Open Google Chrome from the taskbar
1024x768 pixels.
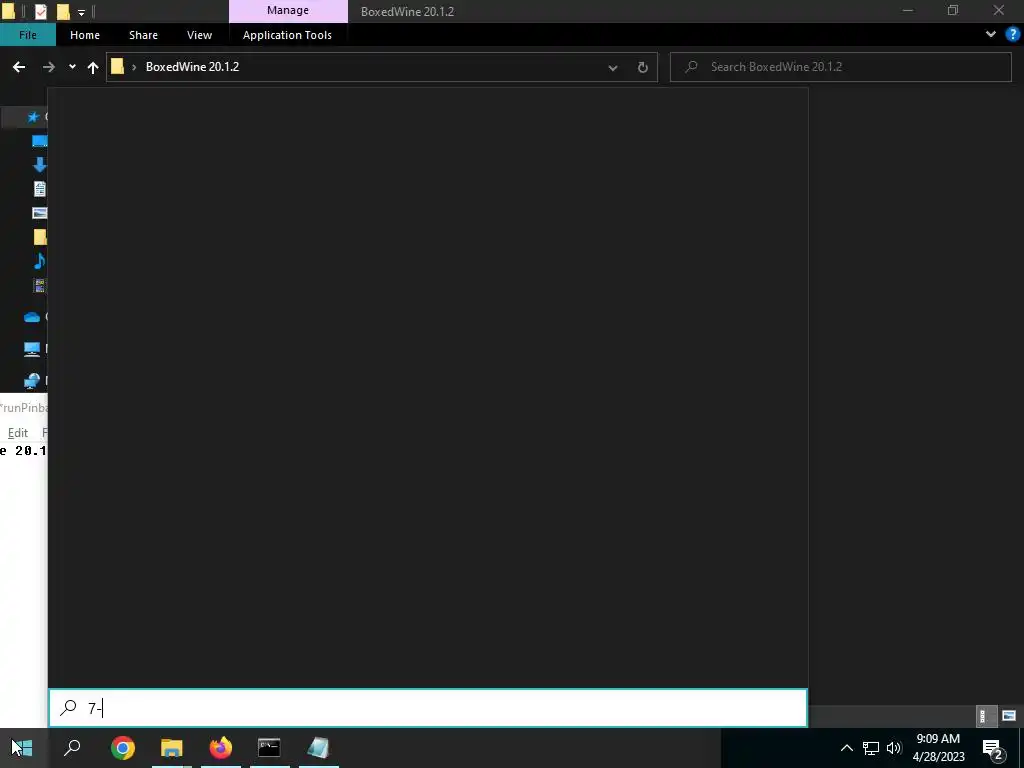[123, 748]
